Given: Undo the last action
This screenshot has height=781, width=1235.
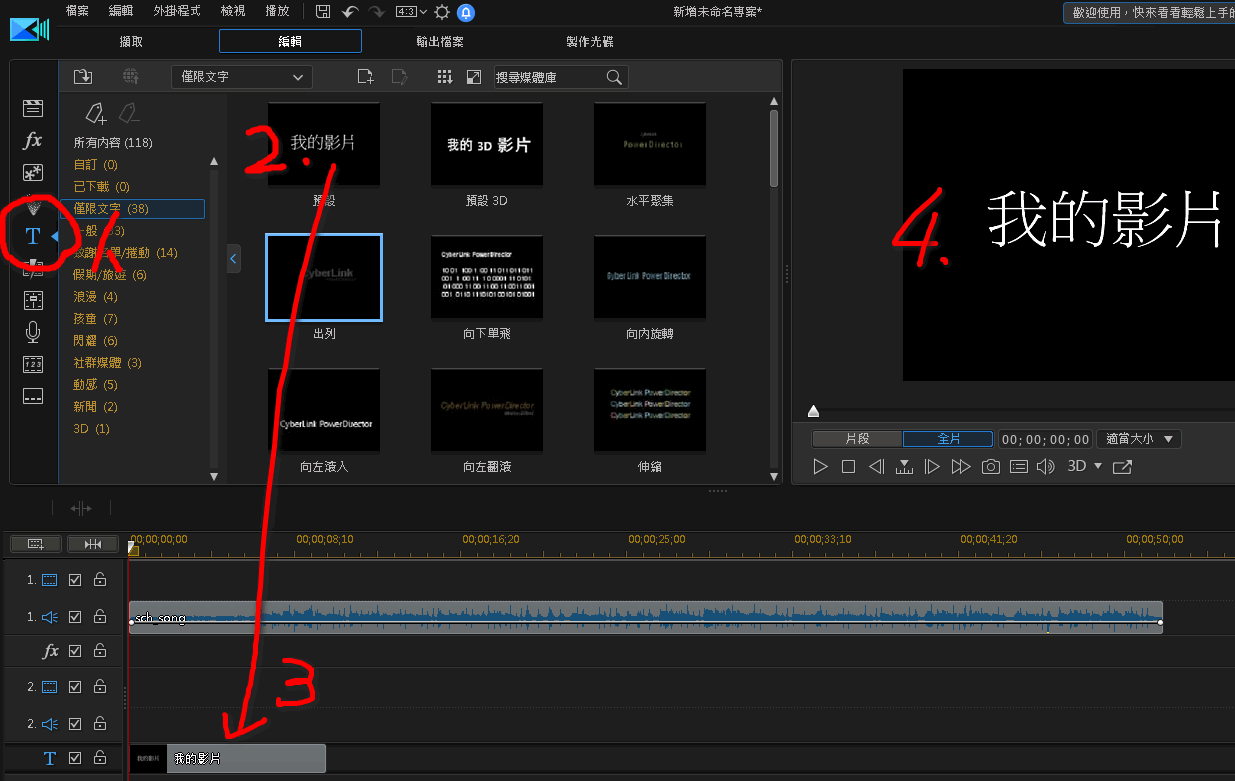Looking at the screenshot, I should point(350,11).
